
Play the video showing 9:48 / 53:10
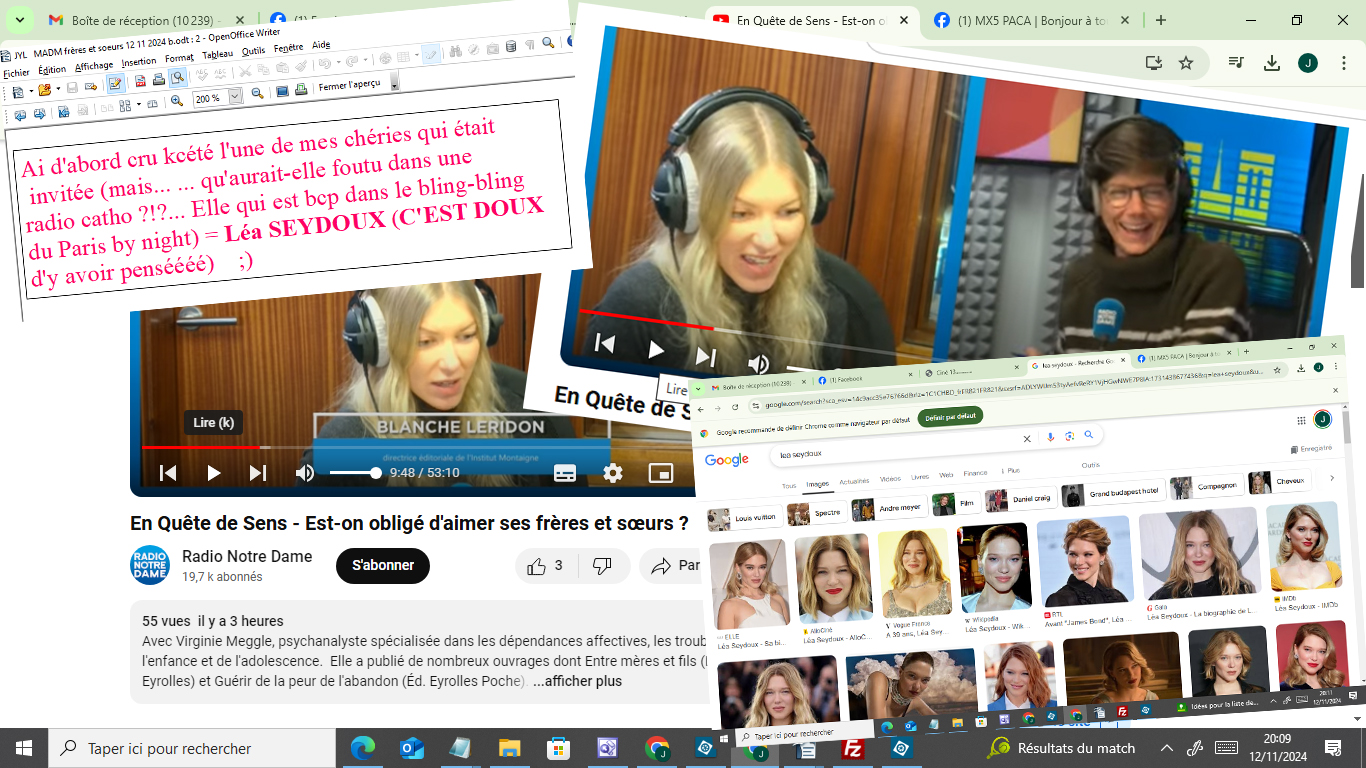click(x=213, y=473)
